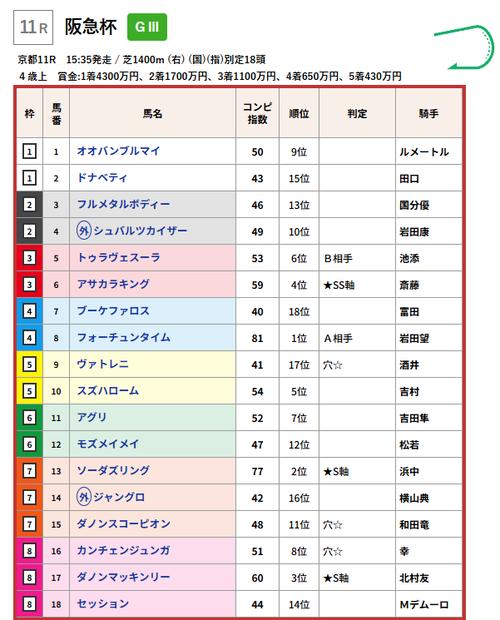
Task: Click the 騎手 column header
Action: [x=428, y=114]
